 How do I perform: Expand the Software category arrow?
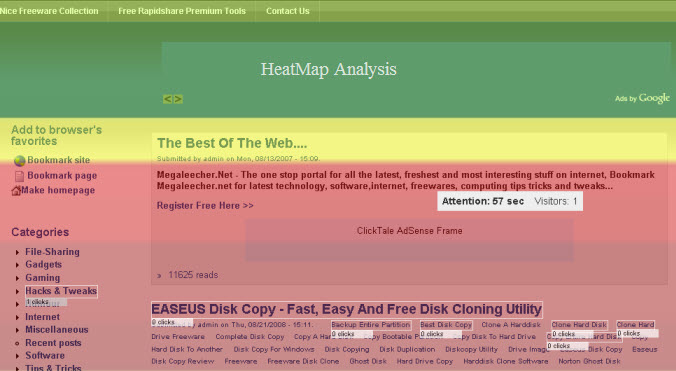click(17, 356)
